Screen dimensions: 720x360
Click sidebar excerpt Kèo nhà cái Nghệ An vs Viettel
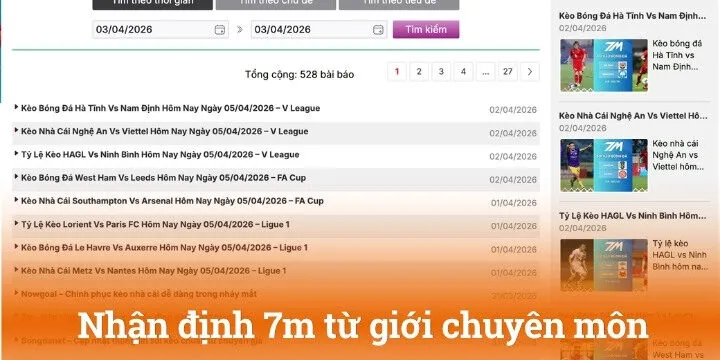click(x=678, y=155)
